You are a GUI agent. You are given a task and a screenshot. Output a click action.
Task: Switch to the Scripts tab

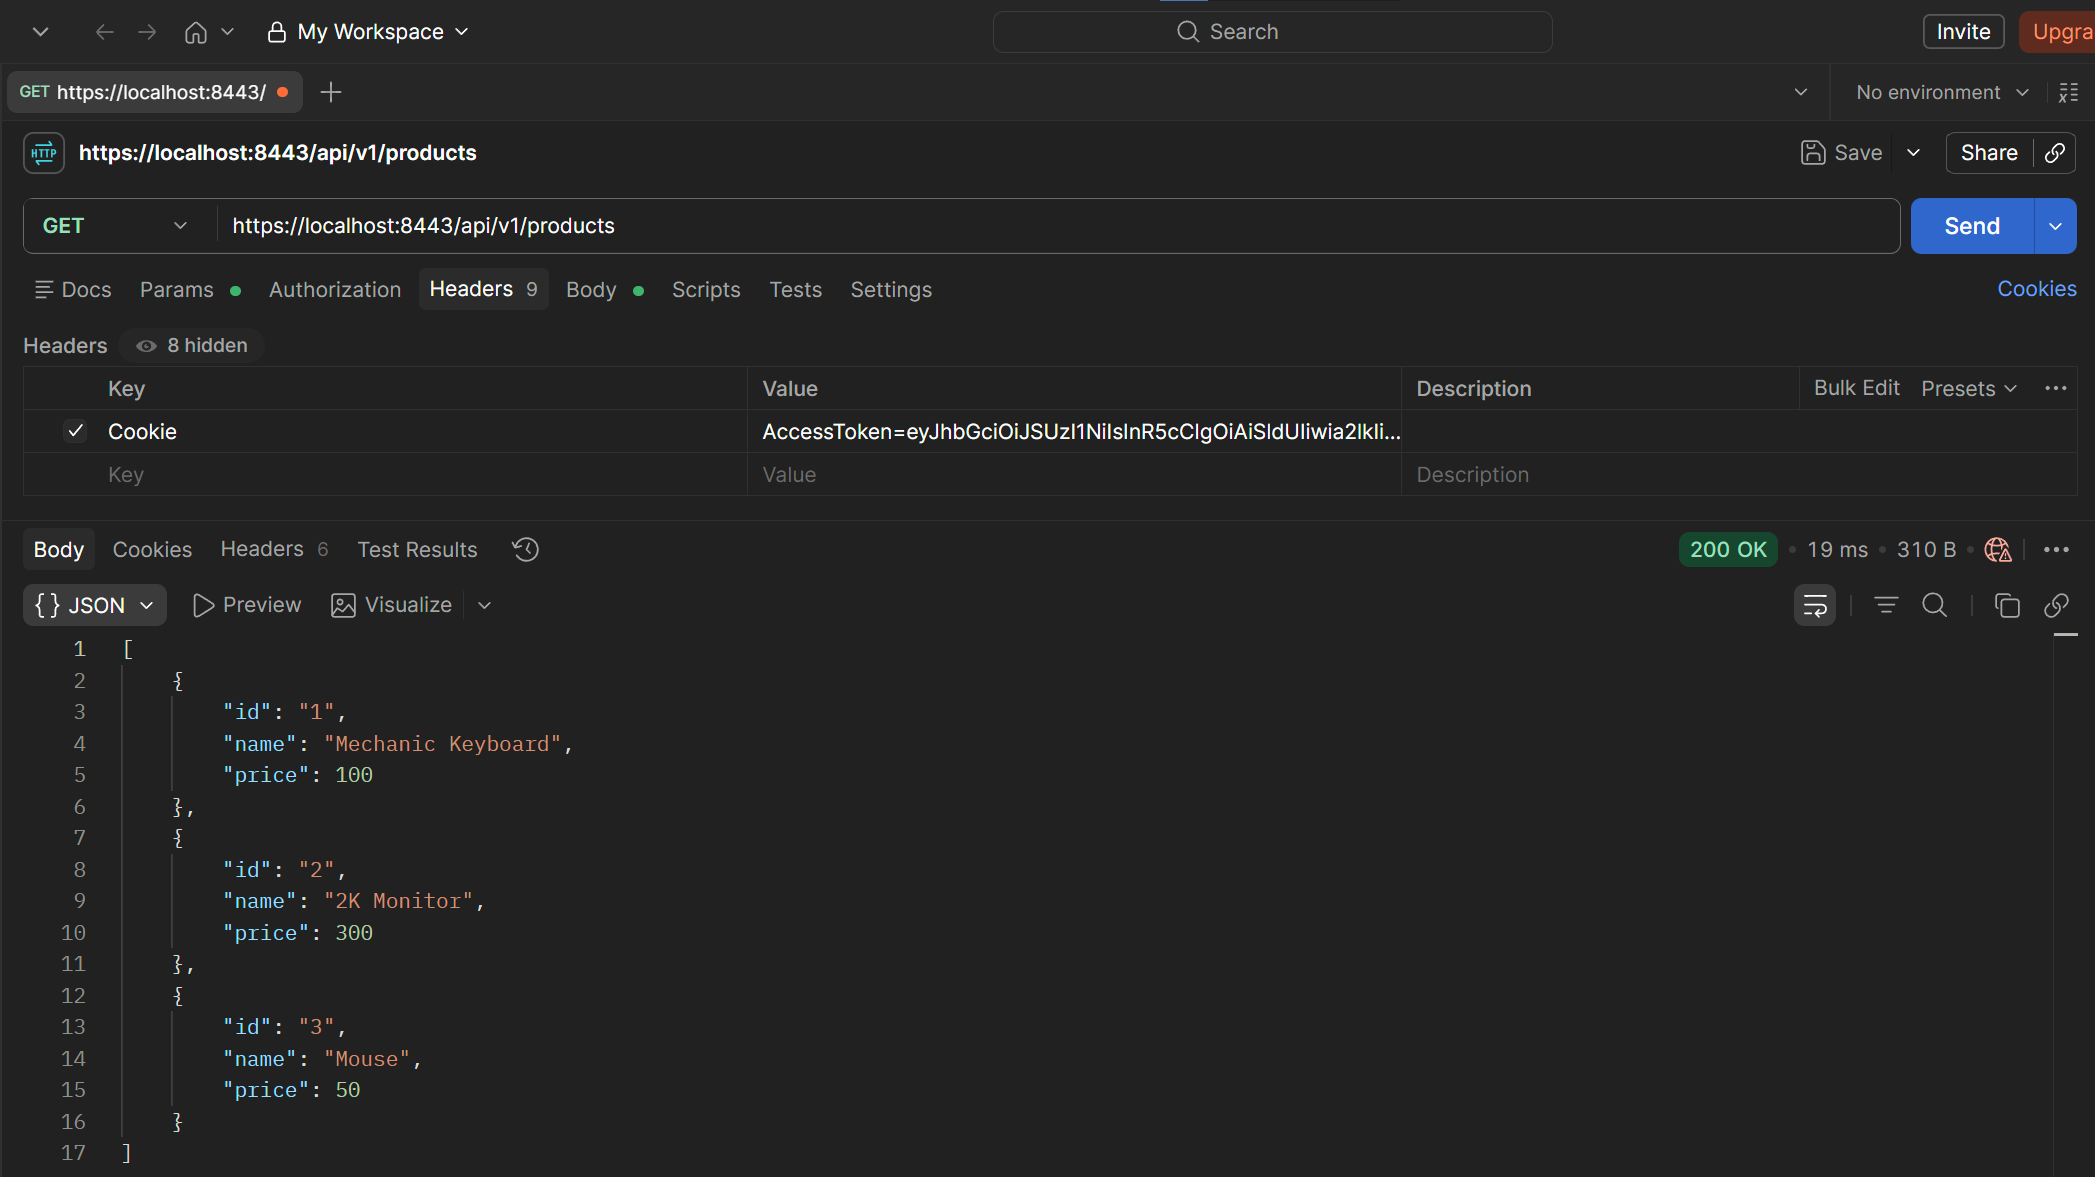(706, 290)
